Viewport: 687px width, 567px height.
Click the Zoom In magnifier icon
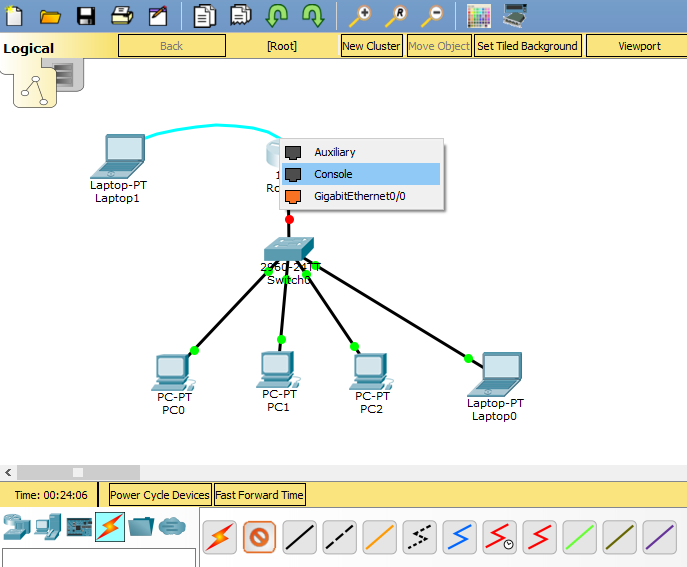[x=358, y=16]
